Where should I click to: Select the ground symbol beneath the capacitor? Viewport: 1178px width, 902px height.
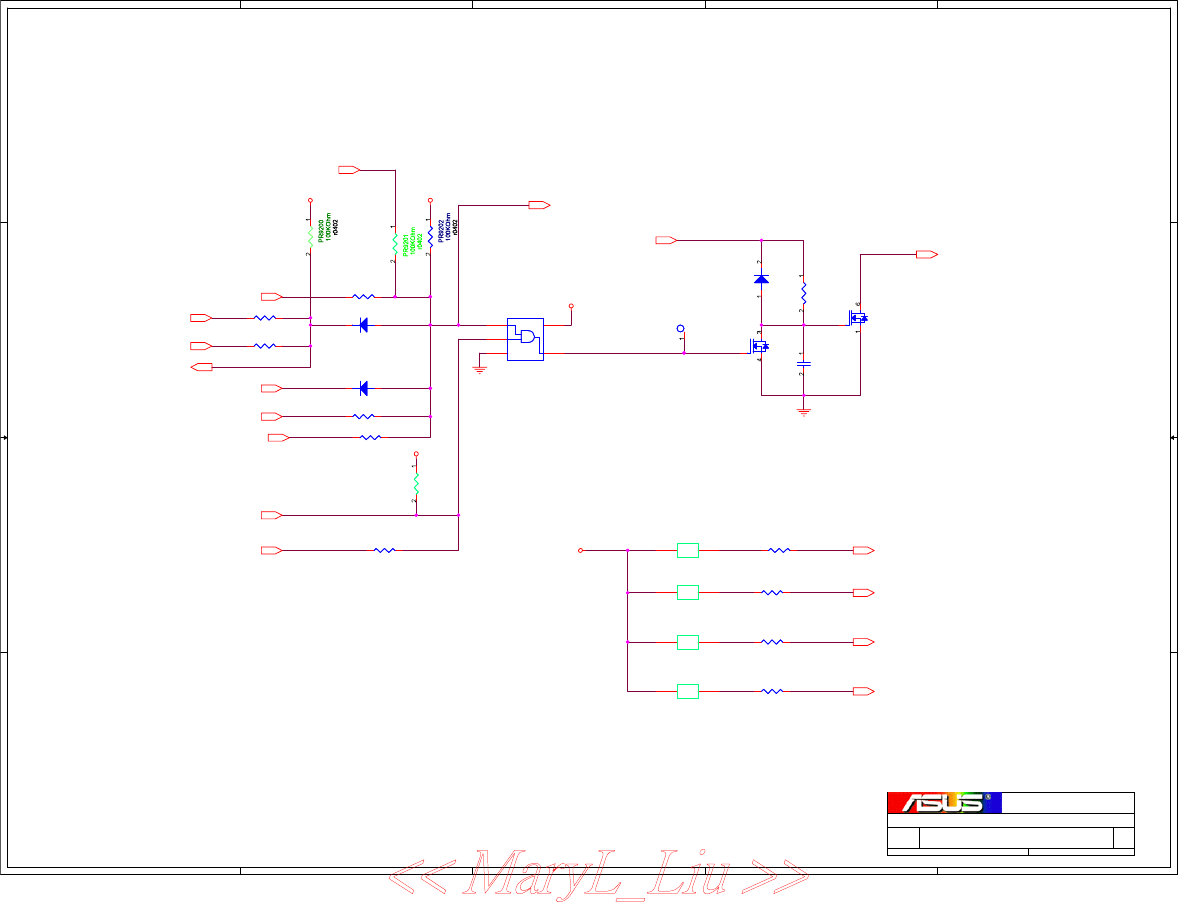(804, 412)
